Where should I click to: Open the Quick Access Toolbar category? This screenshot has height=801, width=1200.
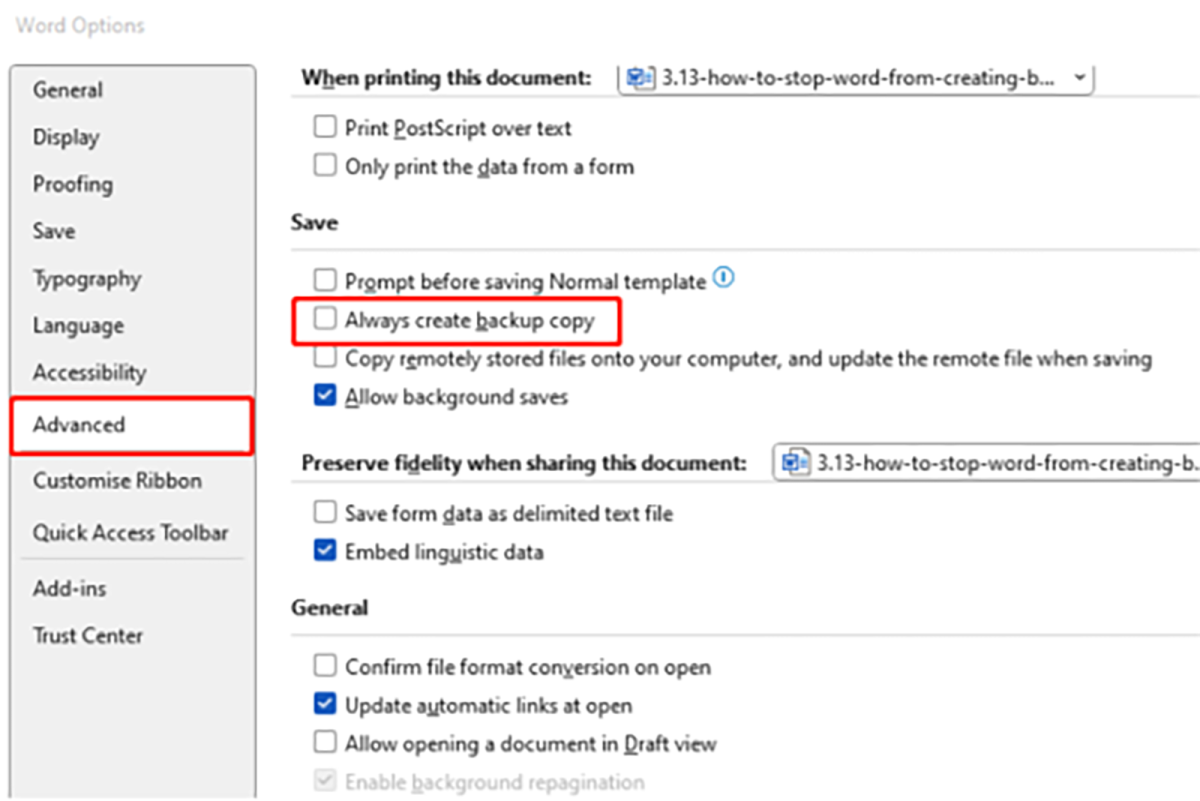point(130,533)
